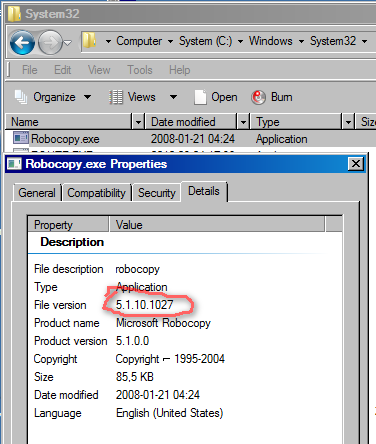376x444 pixels.
Task: Click the System32 folder icon in title bar
Action: coord(14,14)
